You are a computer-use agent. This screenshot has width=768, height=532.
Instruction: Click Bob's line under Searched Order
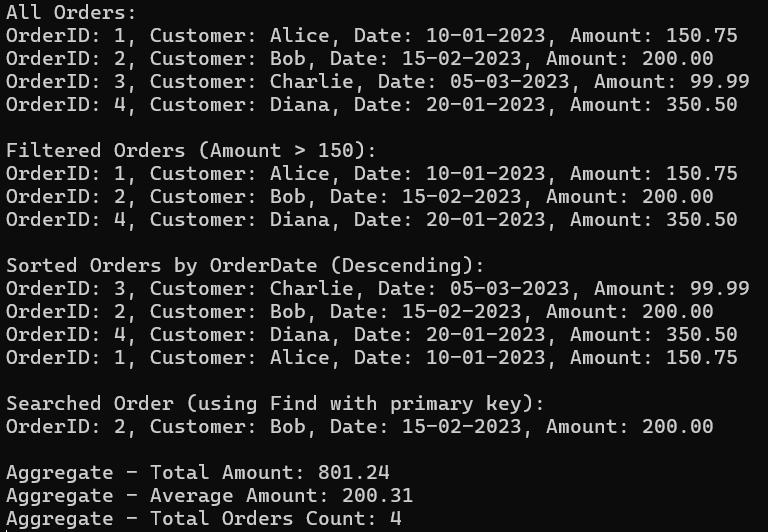click(x=360, y=427)
